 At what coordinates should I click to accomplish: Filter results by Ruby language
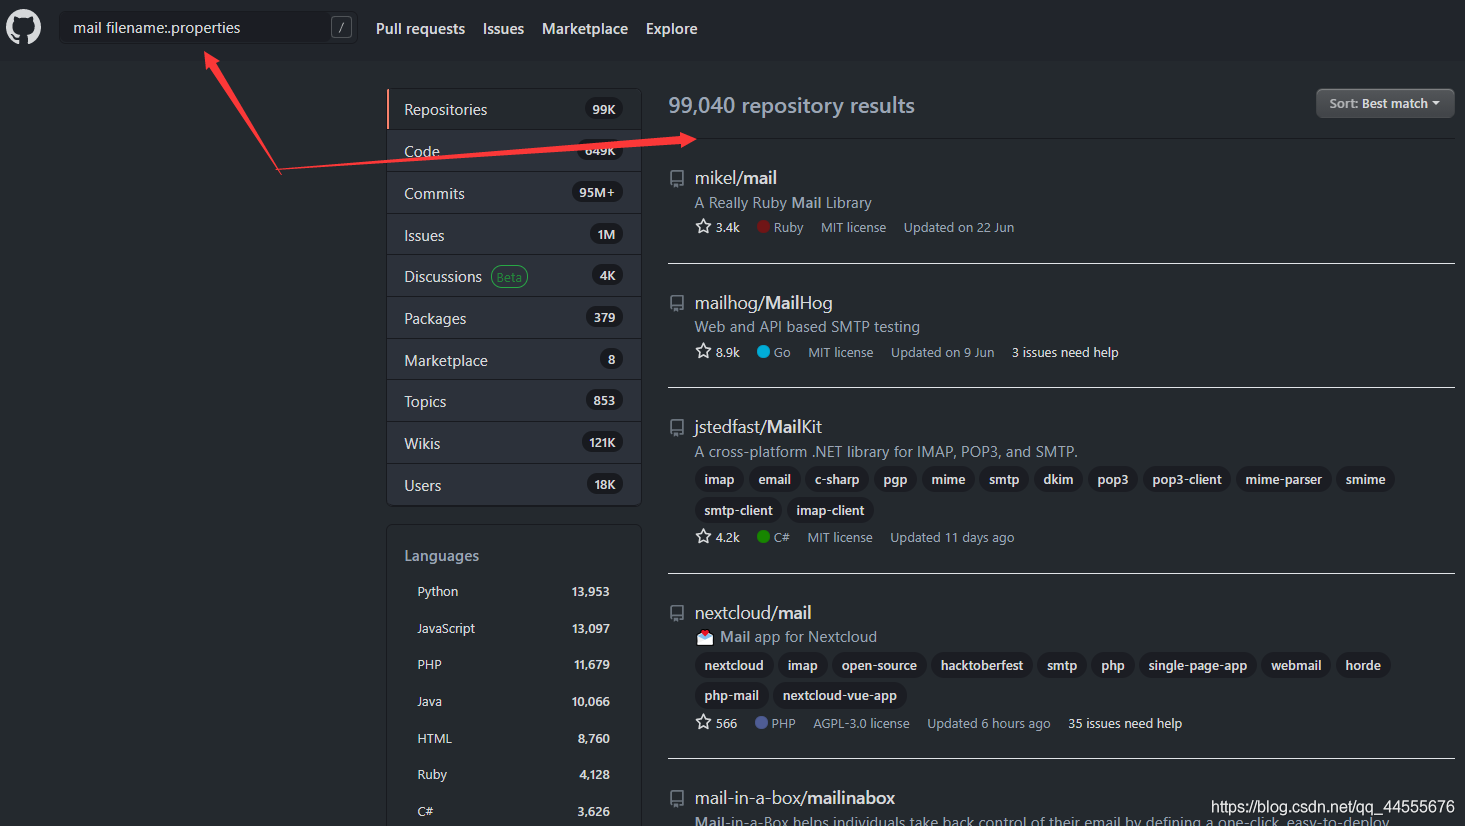(513, 775)
